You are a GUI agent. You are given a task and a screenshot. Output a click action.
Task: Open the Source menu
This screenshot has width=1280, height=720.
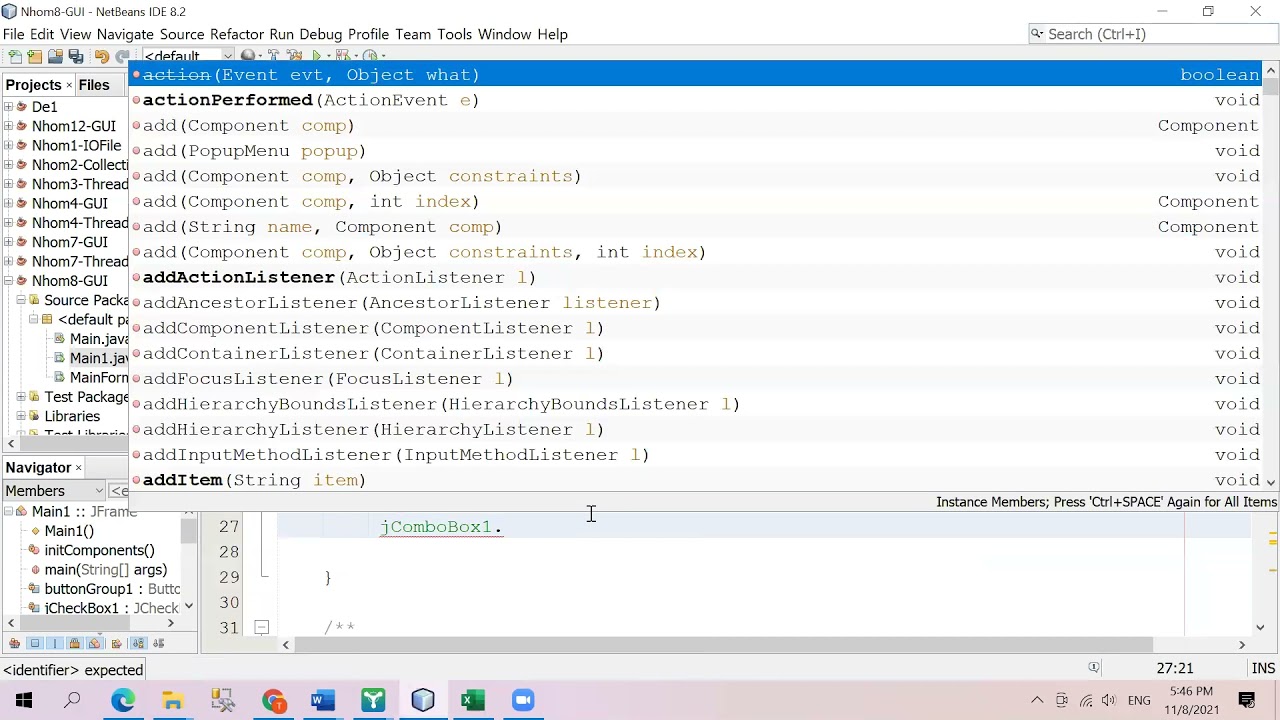181,34
